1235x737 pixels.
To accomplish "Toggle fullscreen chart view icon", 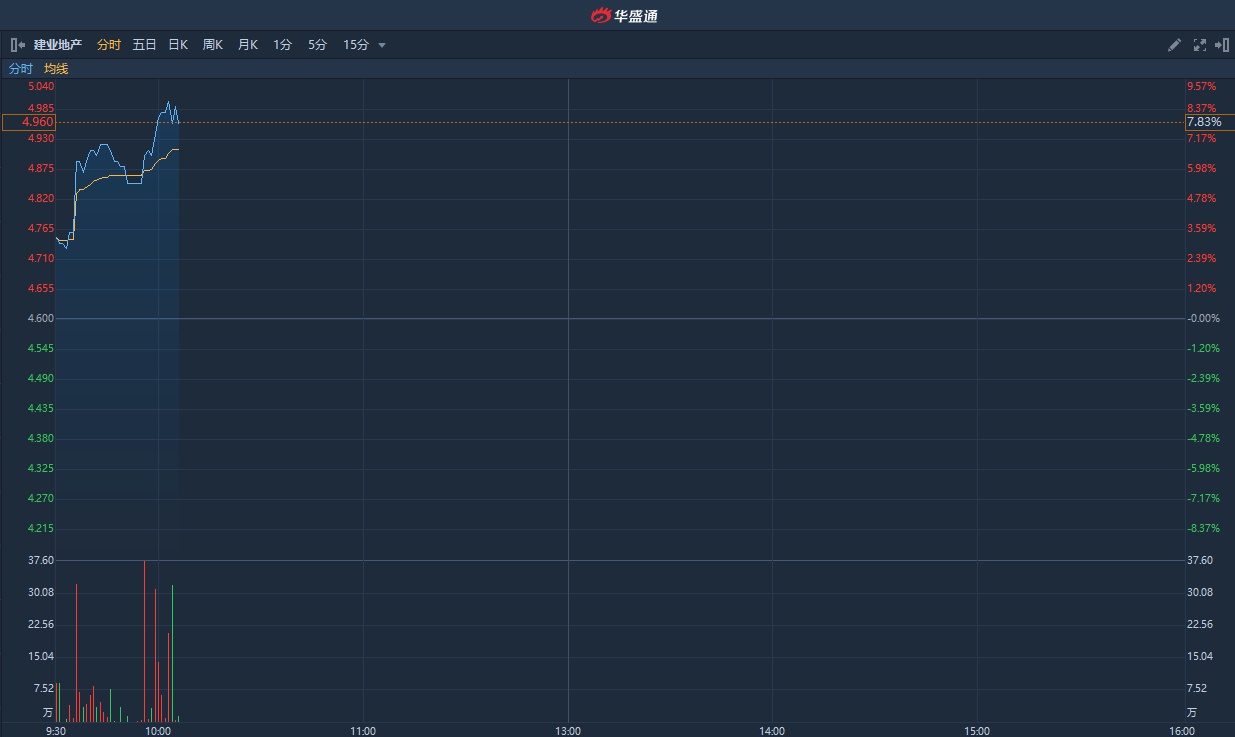I will point(1200,45).
